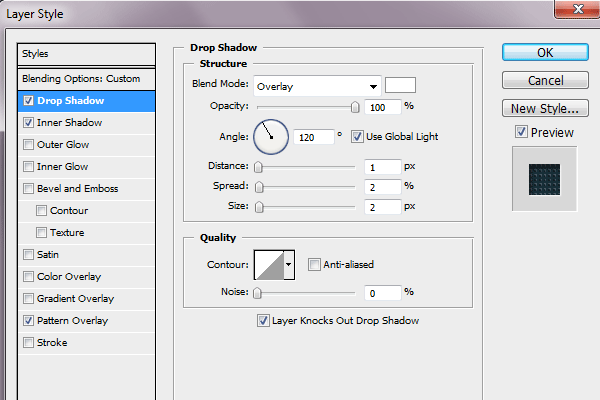
Task: Toggle the Preview checkbox
Action: (520, 132)
